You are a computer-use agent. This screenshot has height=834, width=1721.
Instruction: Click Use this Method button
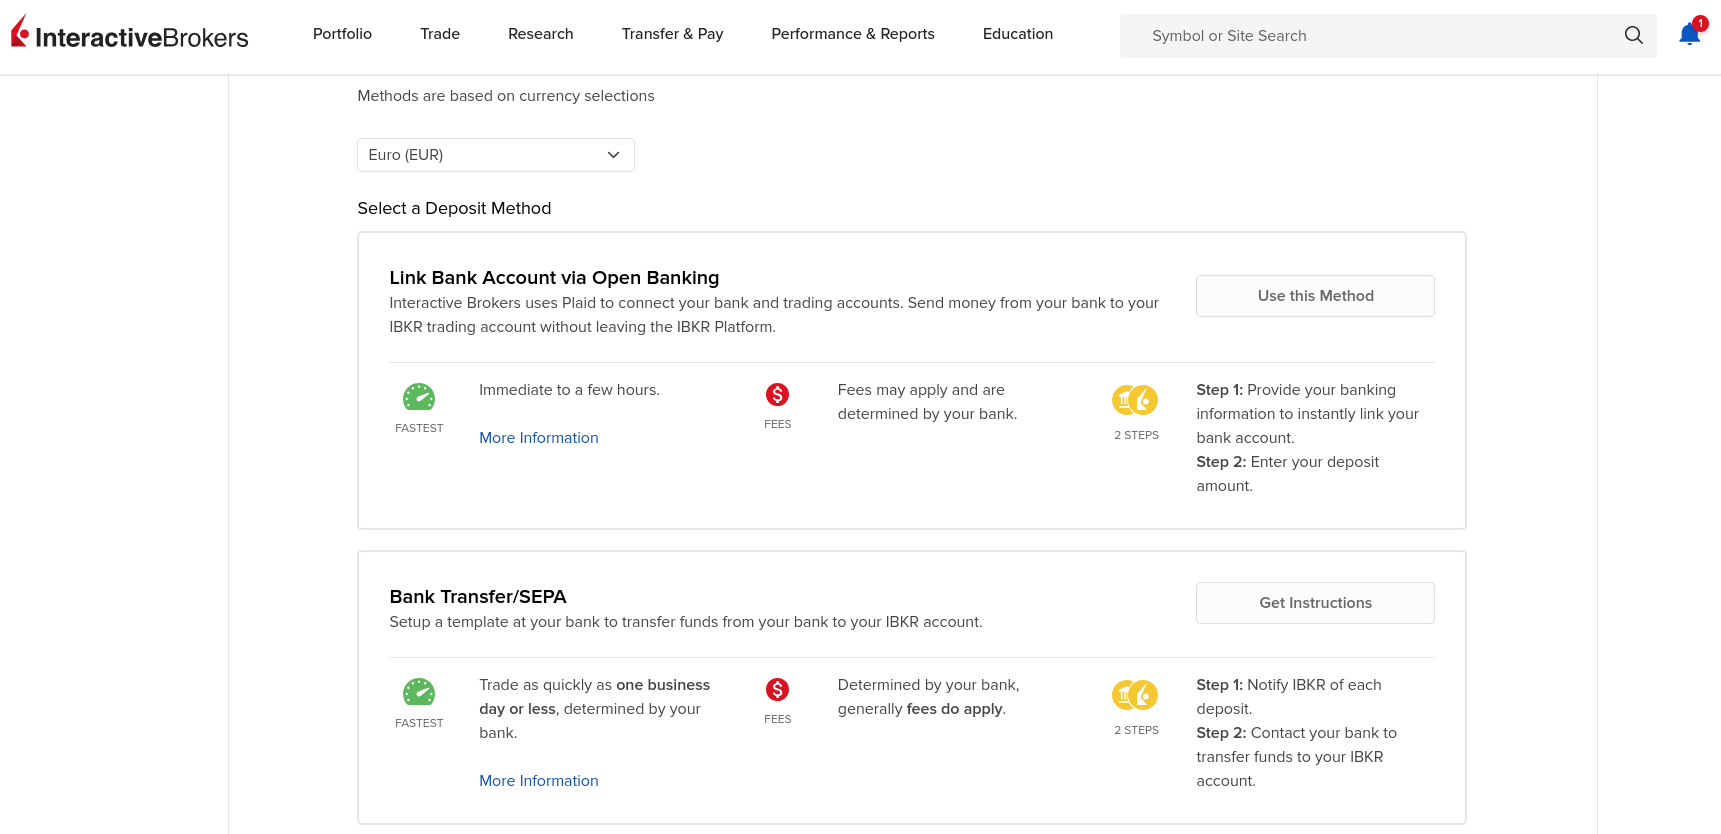pyautogui.click(x=1315, y=296)
